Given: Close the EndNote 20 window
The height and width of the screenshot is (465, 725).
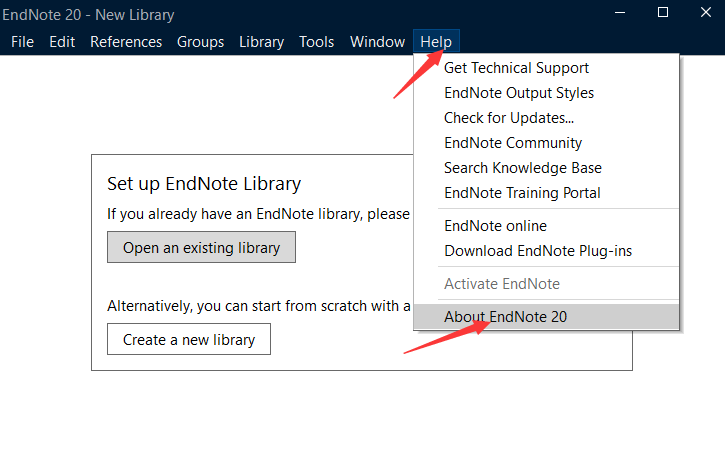Looking at the screenshot, I should [x=706, y=12].
